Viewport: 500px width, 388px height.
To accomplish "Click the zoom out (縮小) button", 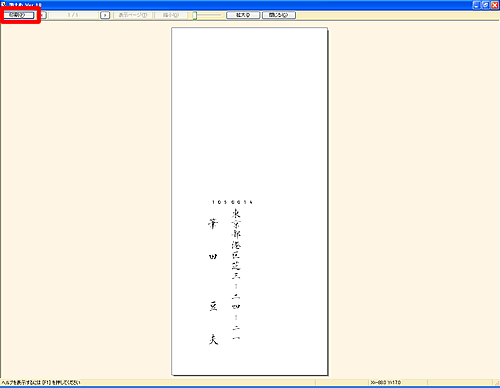I will point(171,15).
